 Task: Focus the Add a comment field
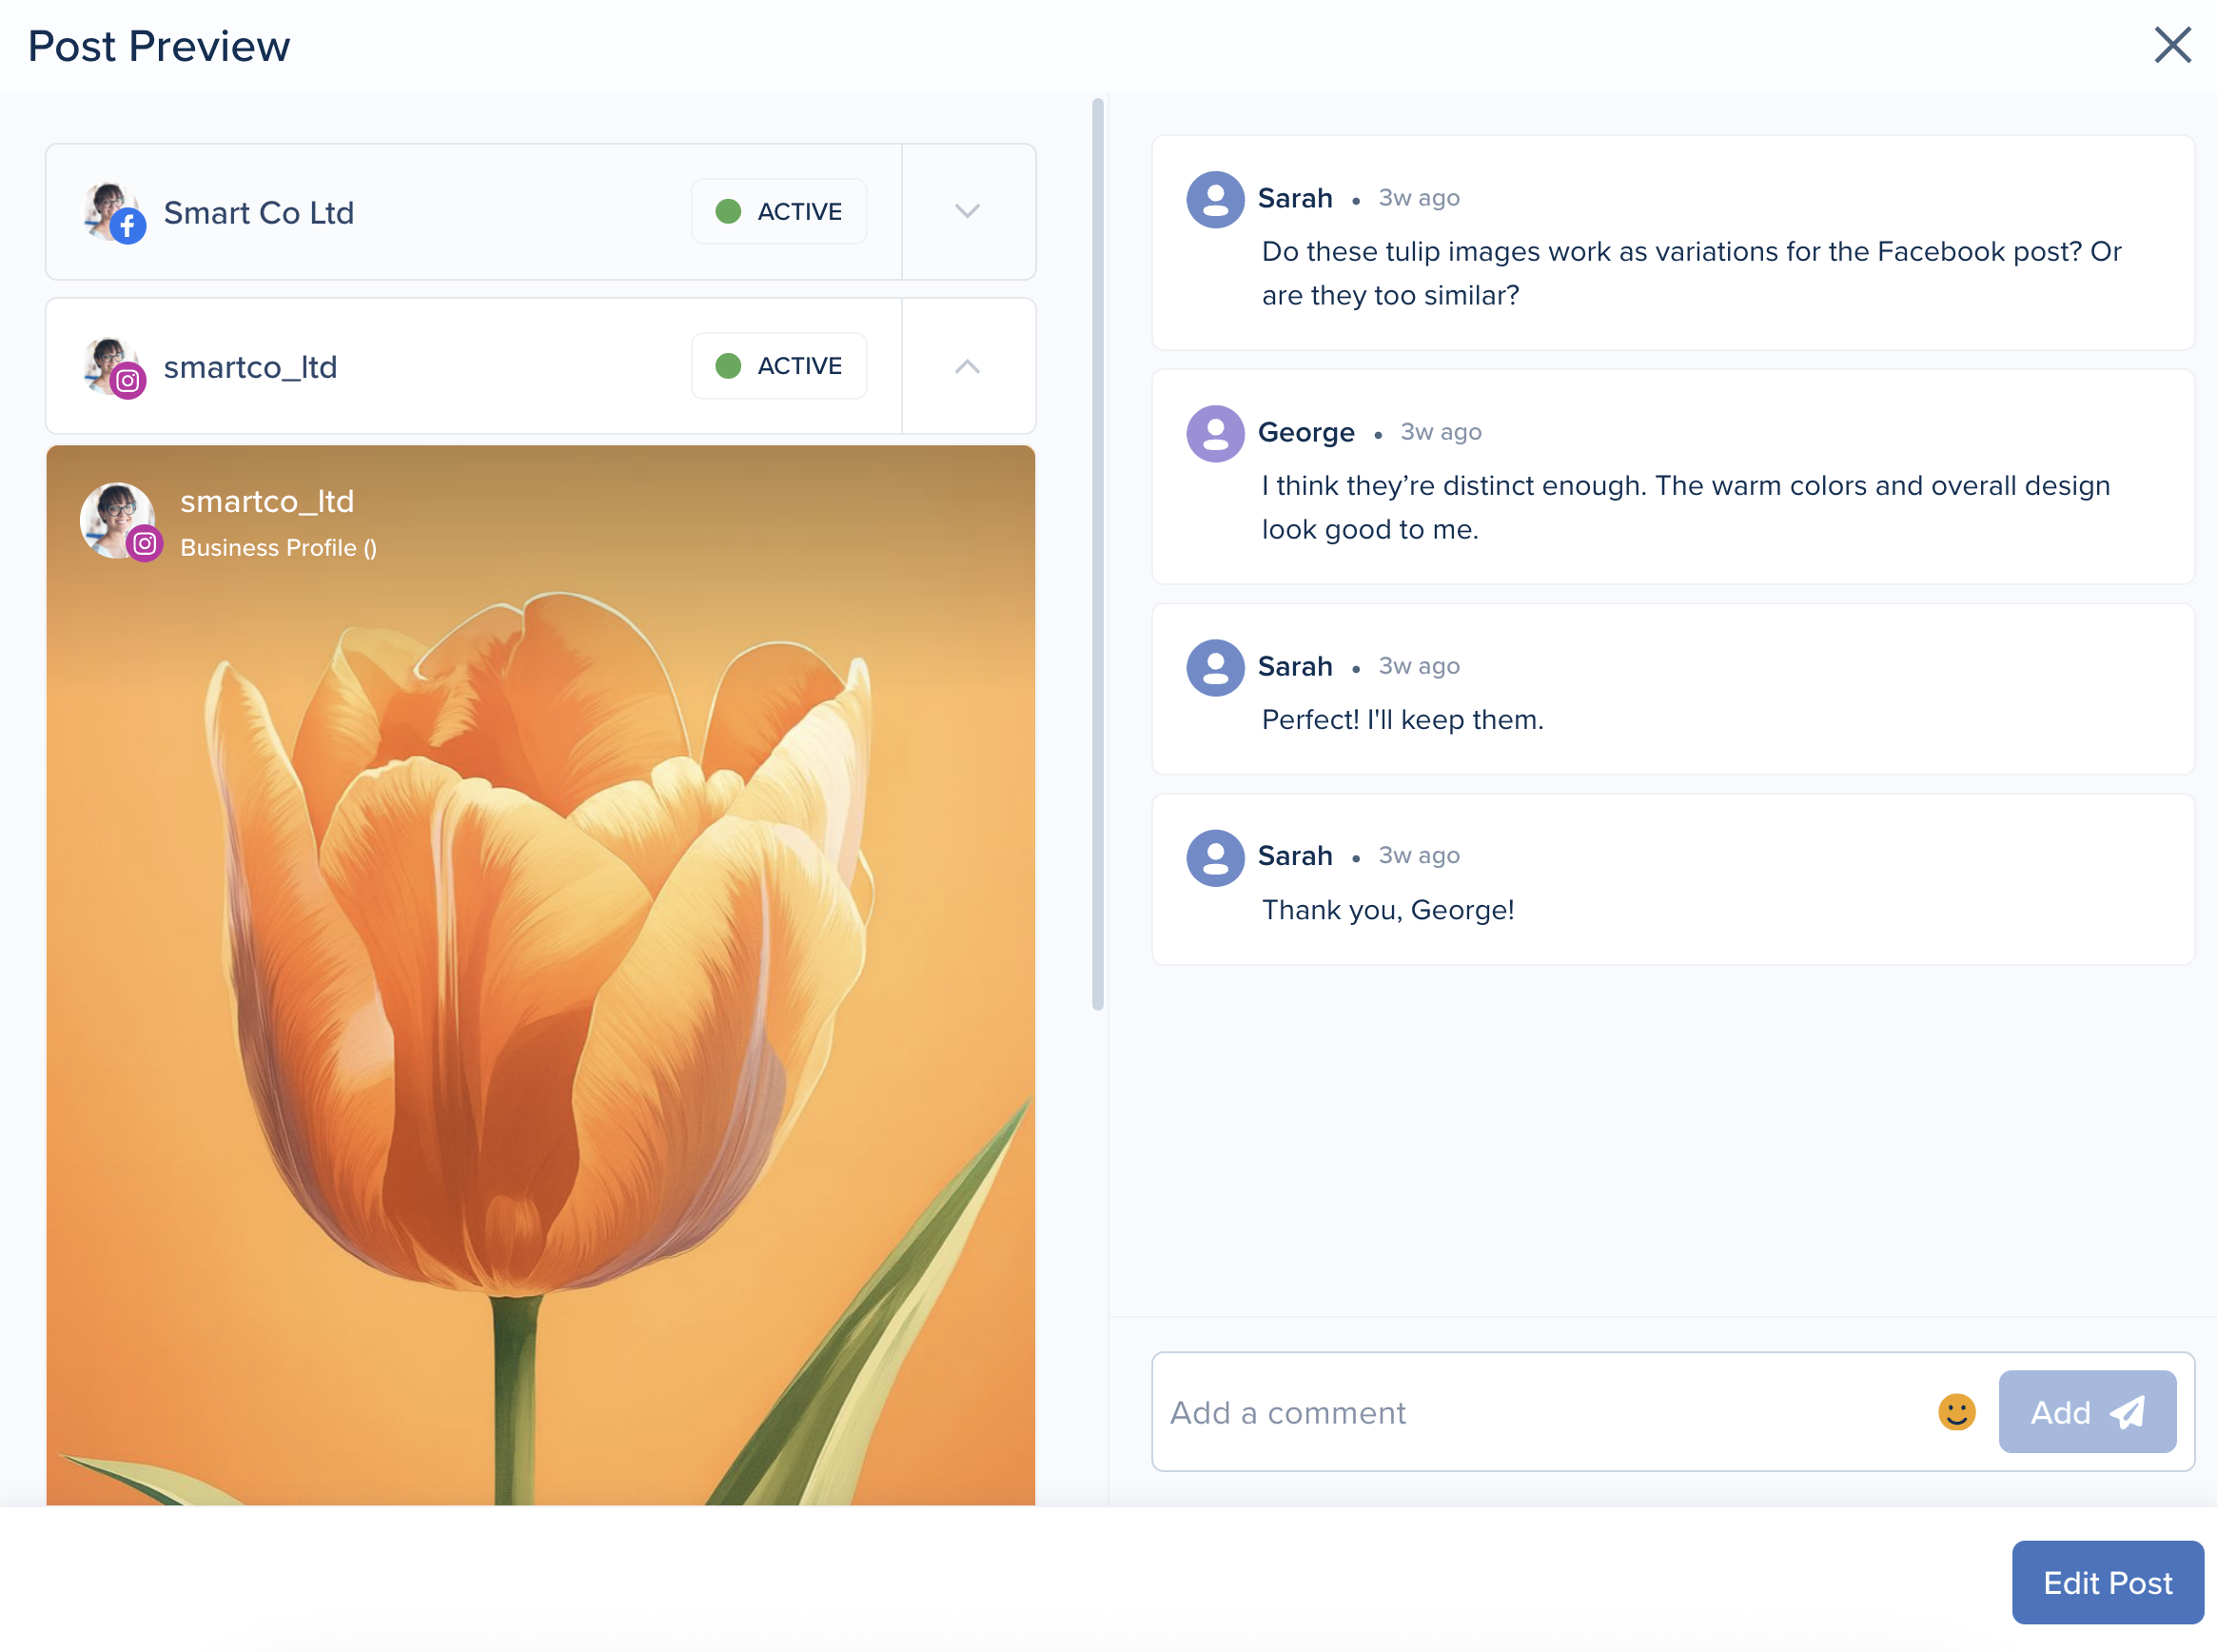click(1540, 1412)
